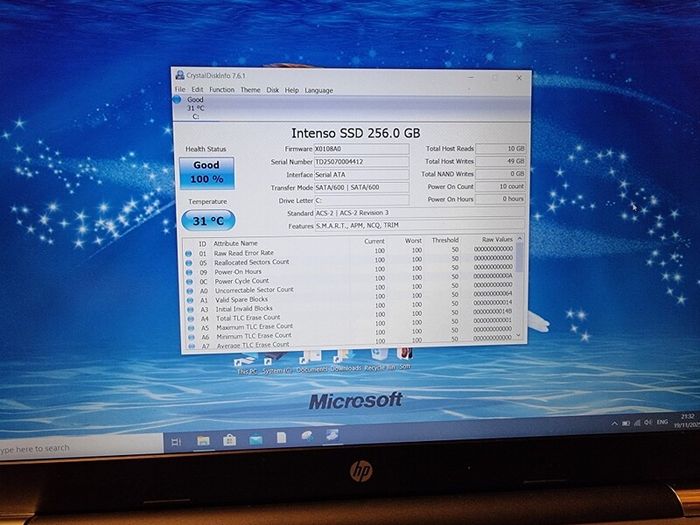Select the C: disk status indicator icon
The image size is (700, 525).
coord(177,100)
